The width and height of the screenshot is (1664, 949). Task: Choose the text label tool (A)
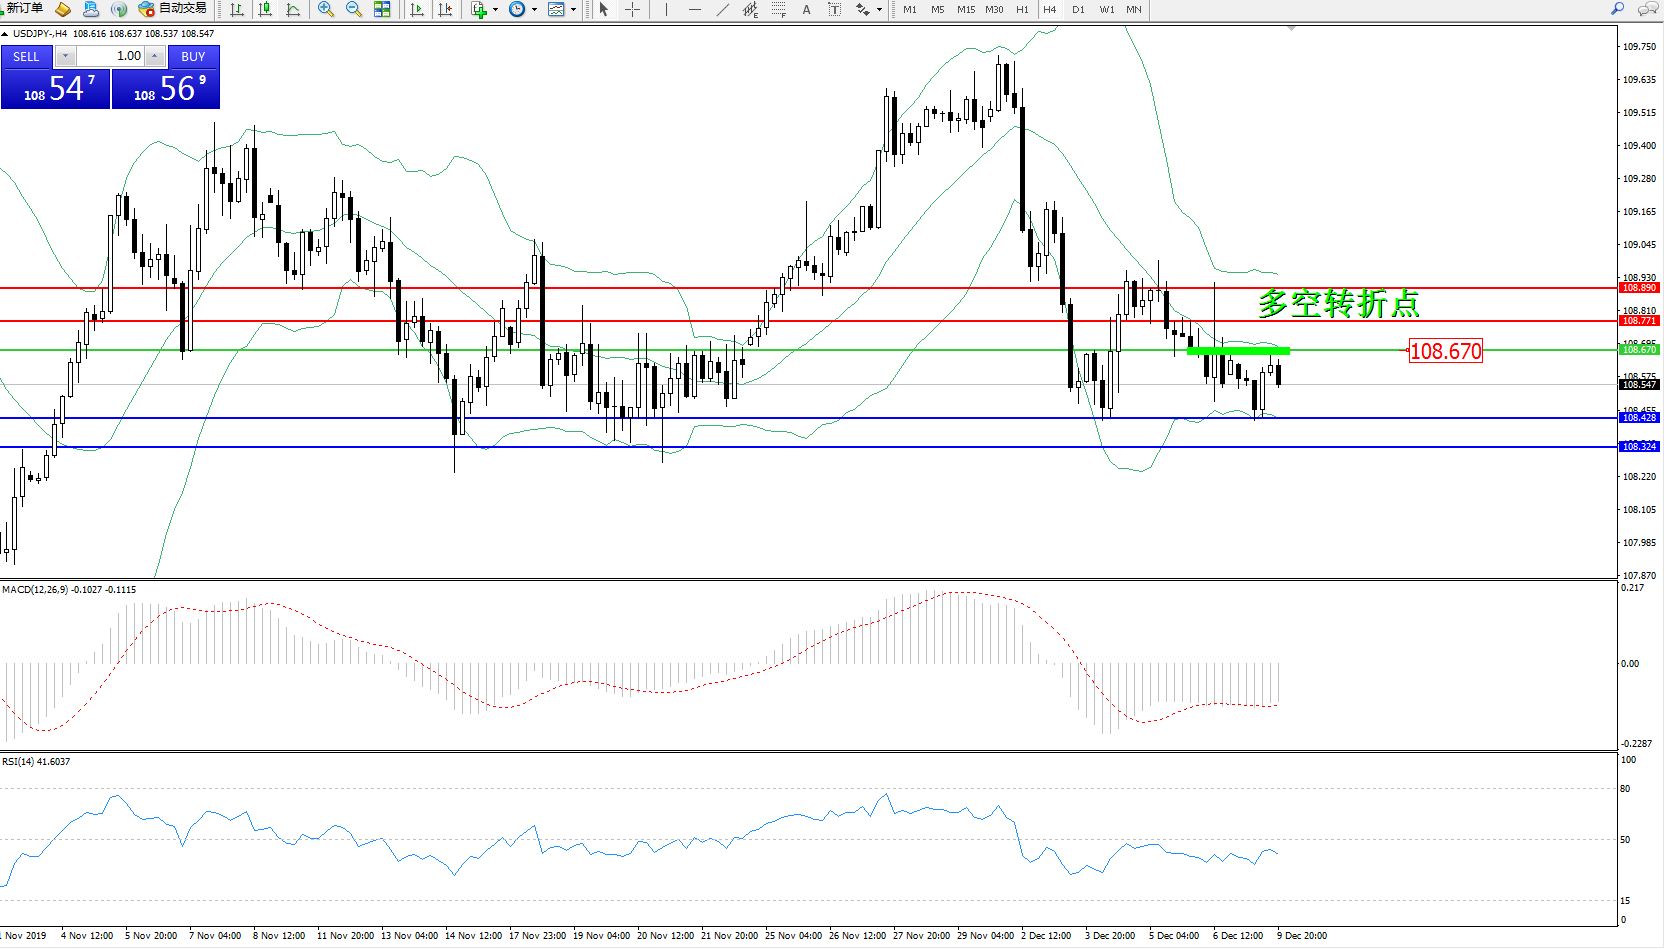(x=806, y=9)
